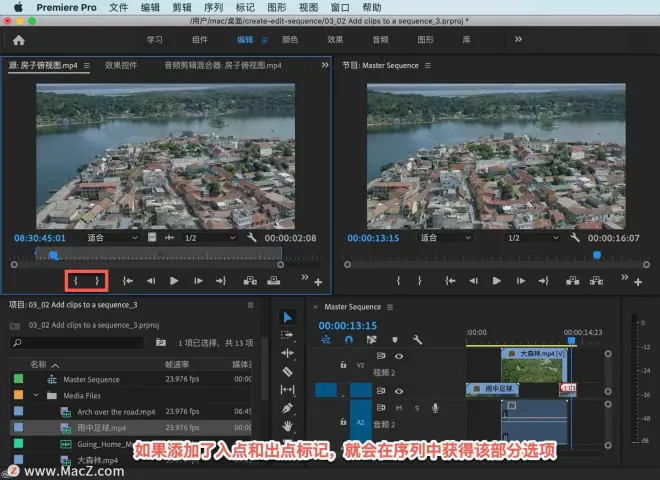Toggle V2 track lock
Image resolution: width=660 pixels, height=480 pixels.
click(x=343, y=365)
